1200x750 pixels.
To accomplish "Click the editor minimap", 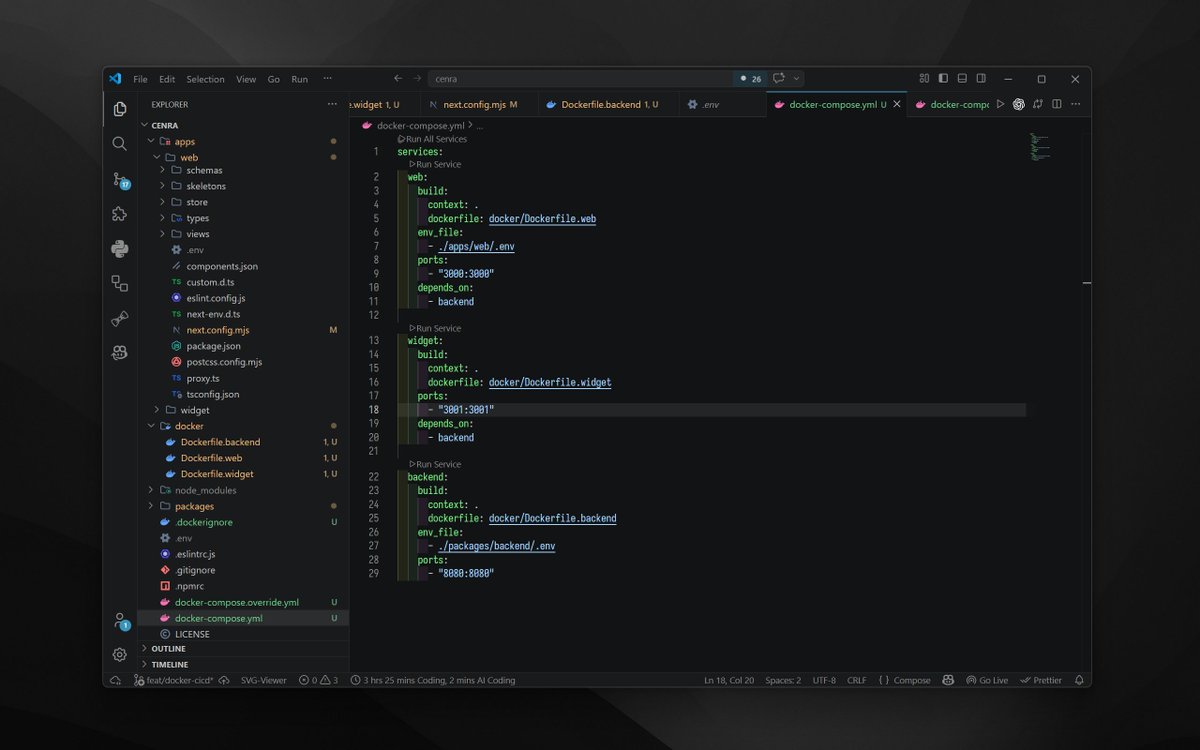I will [x=1042, y=148].
